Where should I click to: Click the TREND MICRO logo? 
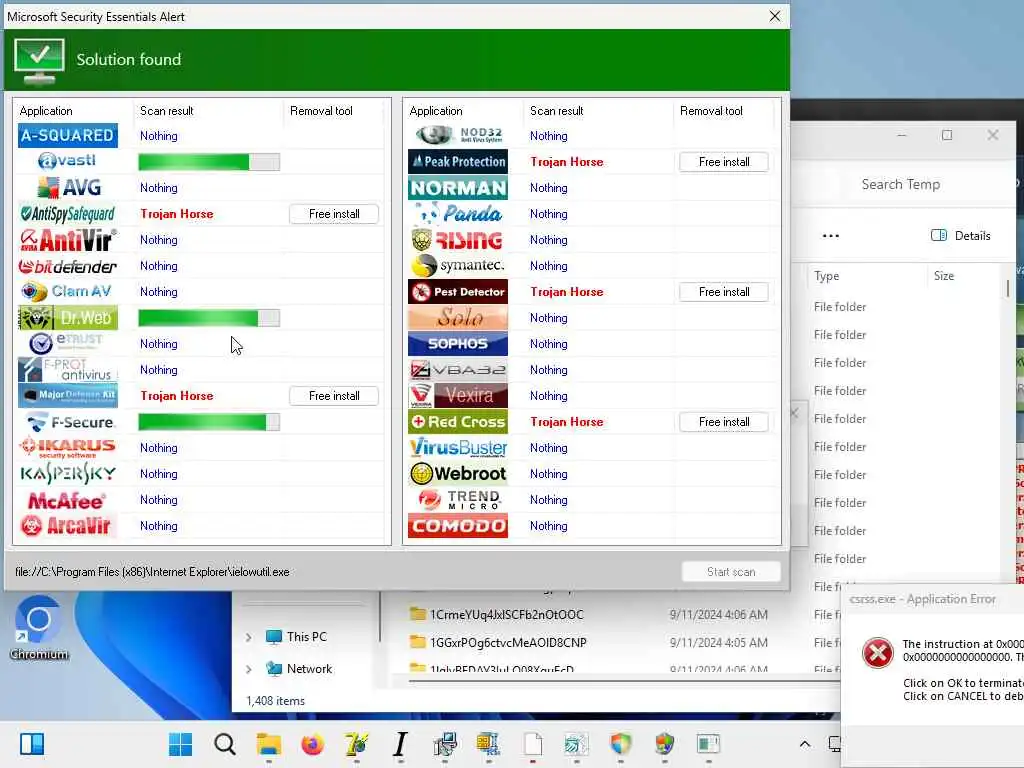pyautogui.click(x=460, y=500)
